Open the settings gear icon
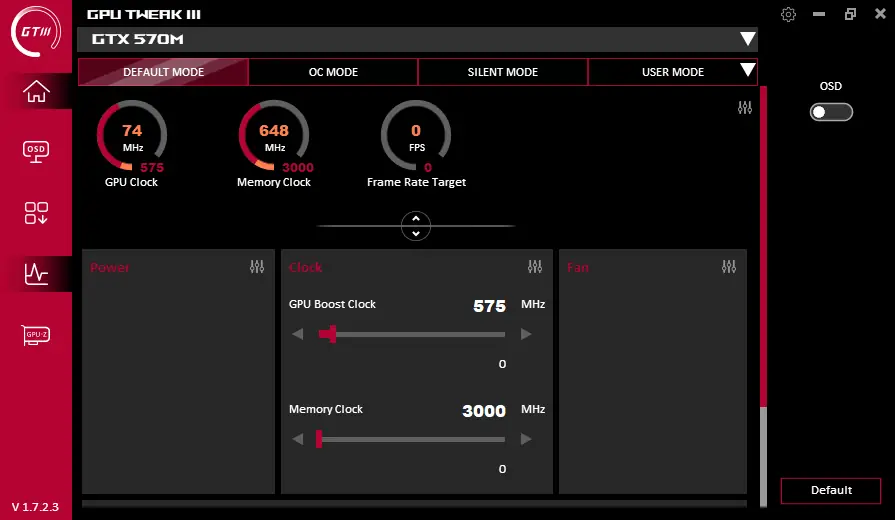 788,14
